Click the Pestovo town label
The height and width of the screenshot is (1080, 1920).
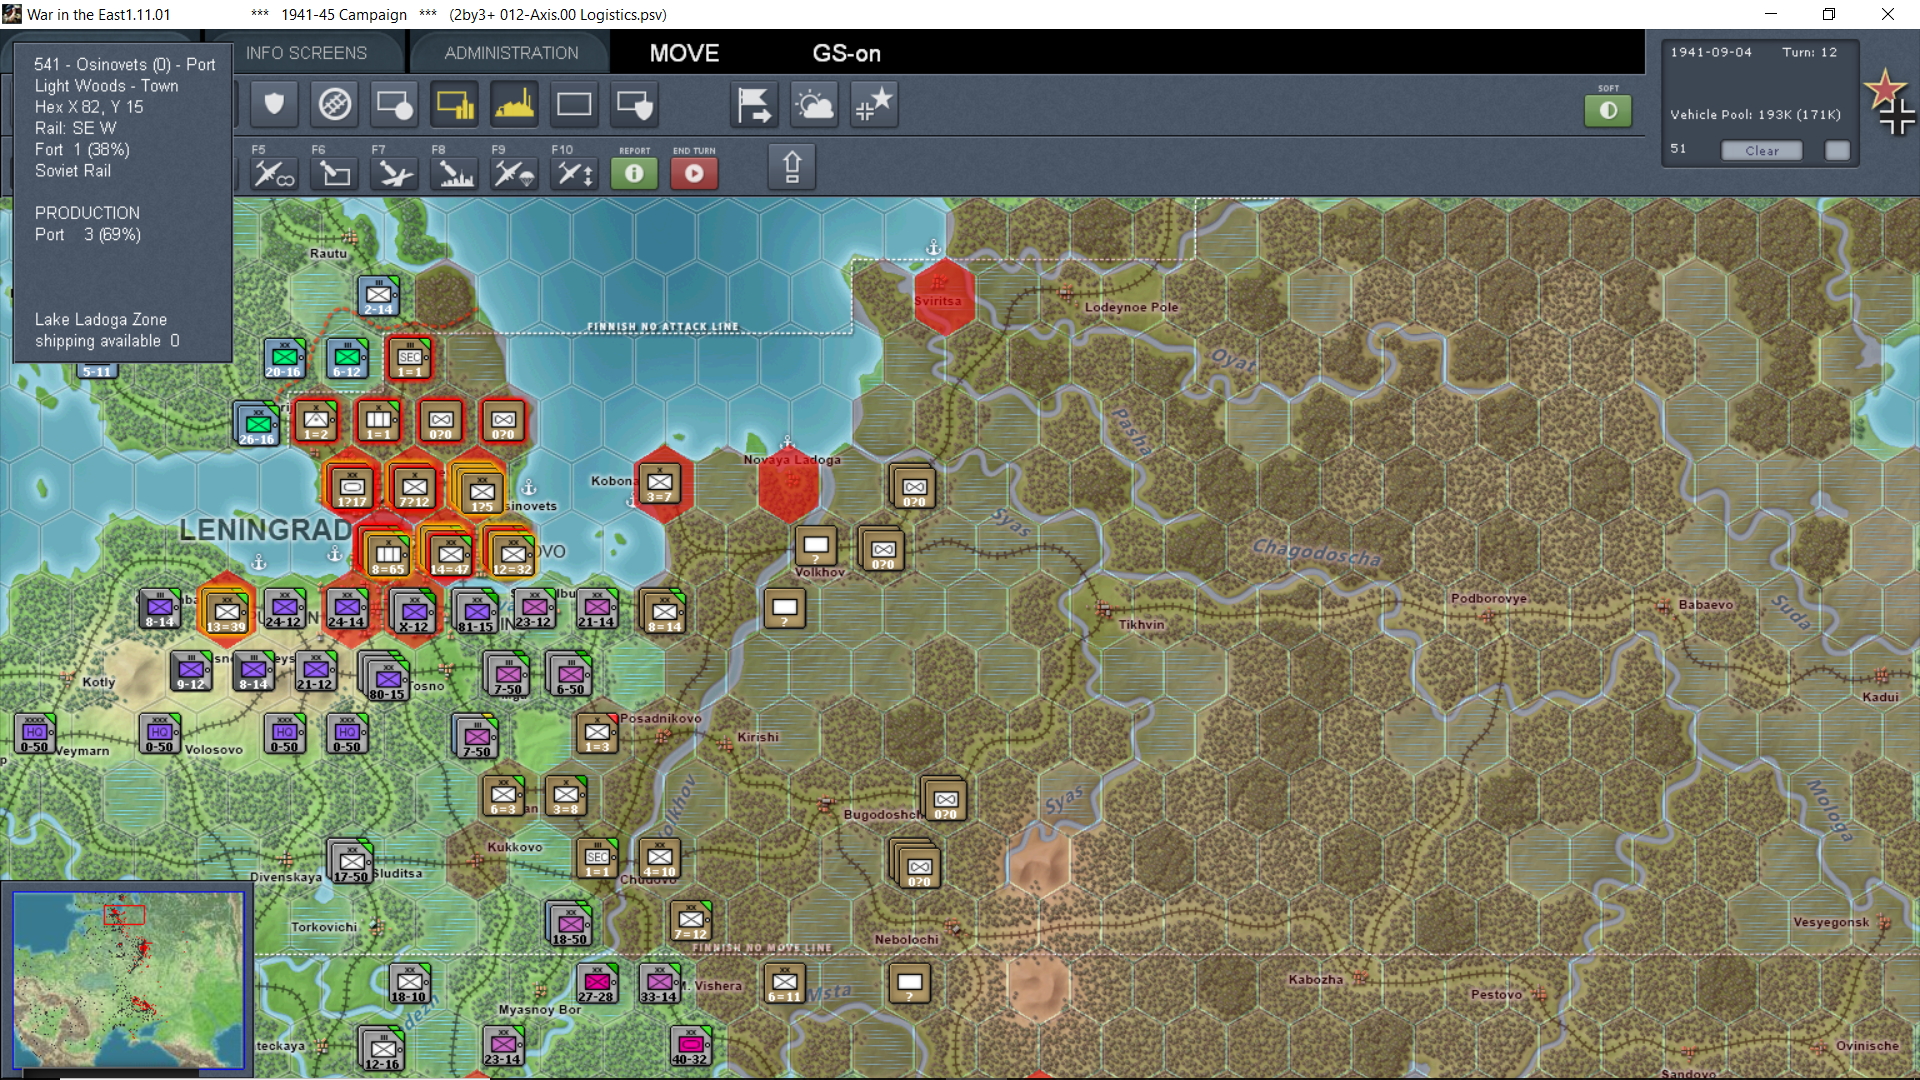point(1497,995)
